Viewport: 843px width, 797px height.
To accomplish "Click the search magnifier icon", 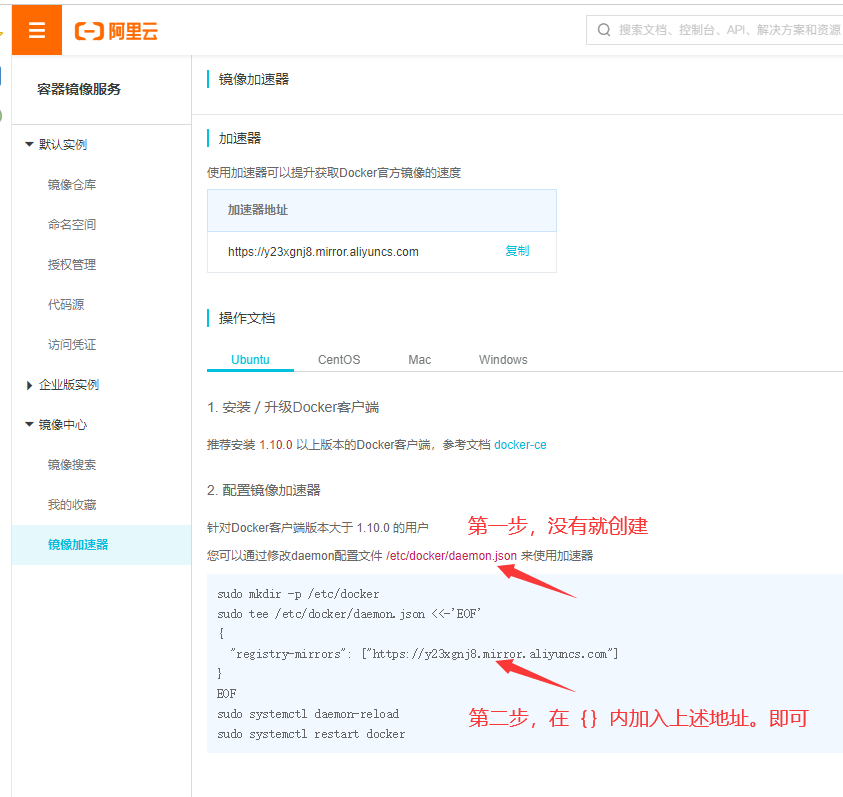I will click(x=604, y=30).
